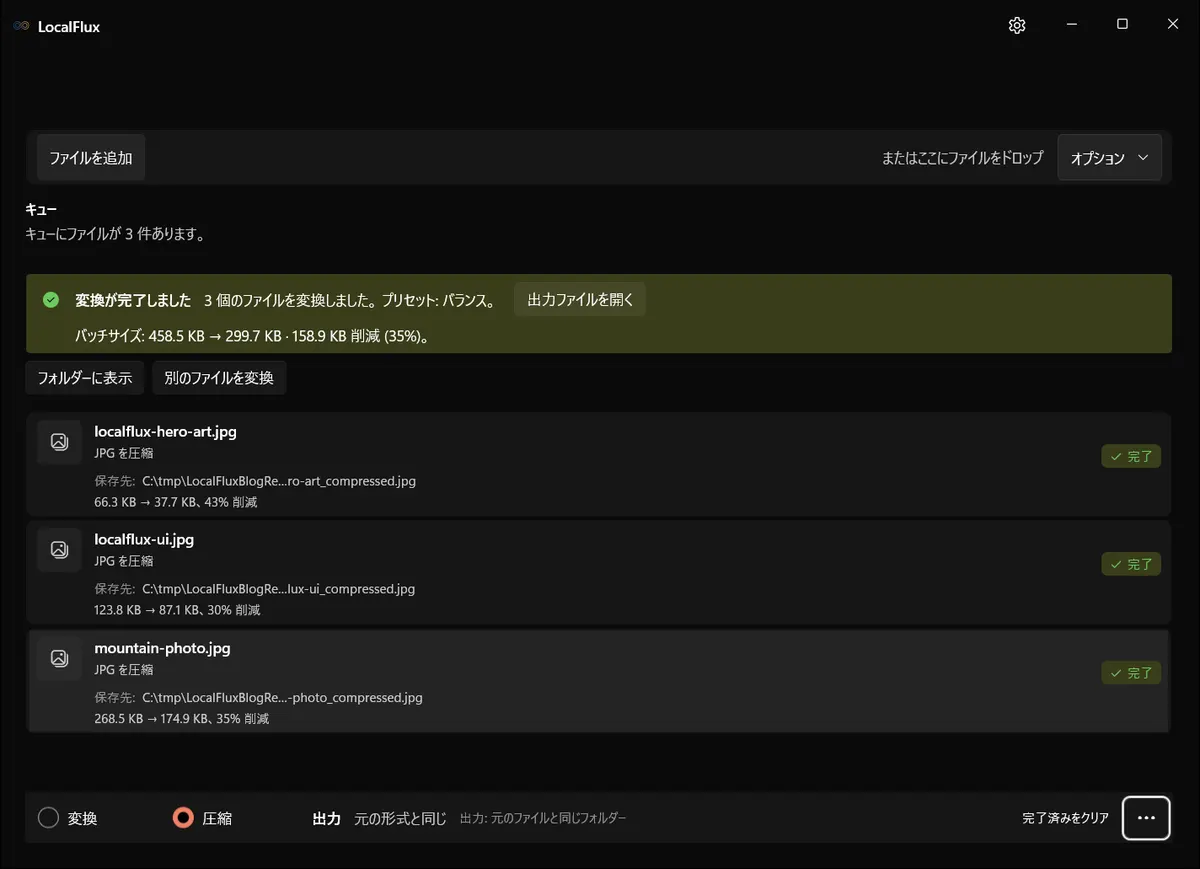Click the キューにファイルが 3 件あります text
The width and height of the screenshot is (1200, 869).
(115, 235)
